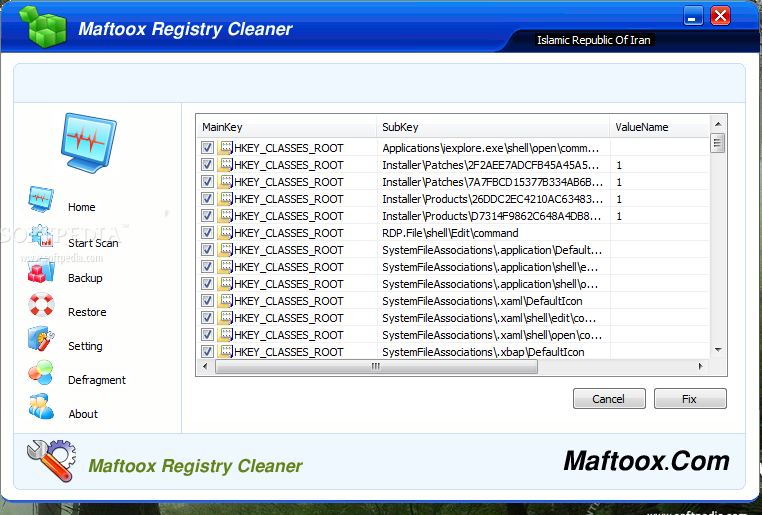Uncheck the .xaml\DefaultIcon row checkbox
The height and width of the screenshot is (515, 762).
point(208,301)
